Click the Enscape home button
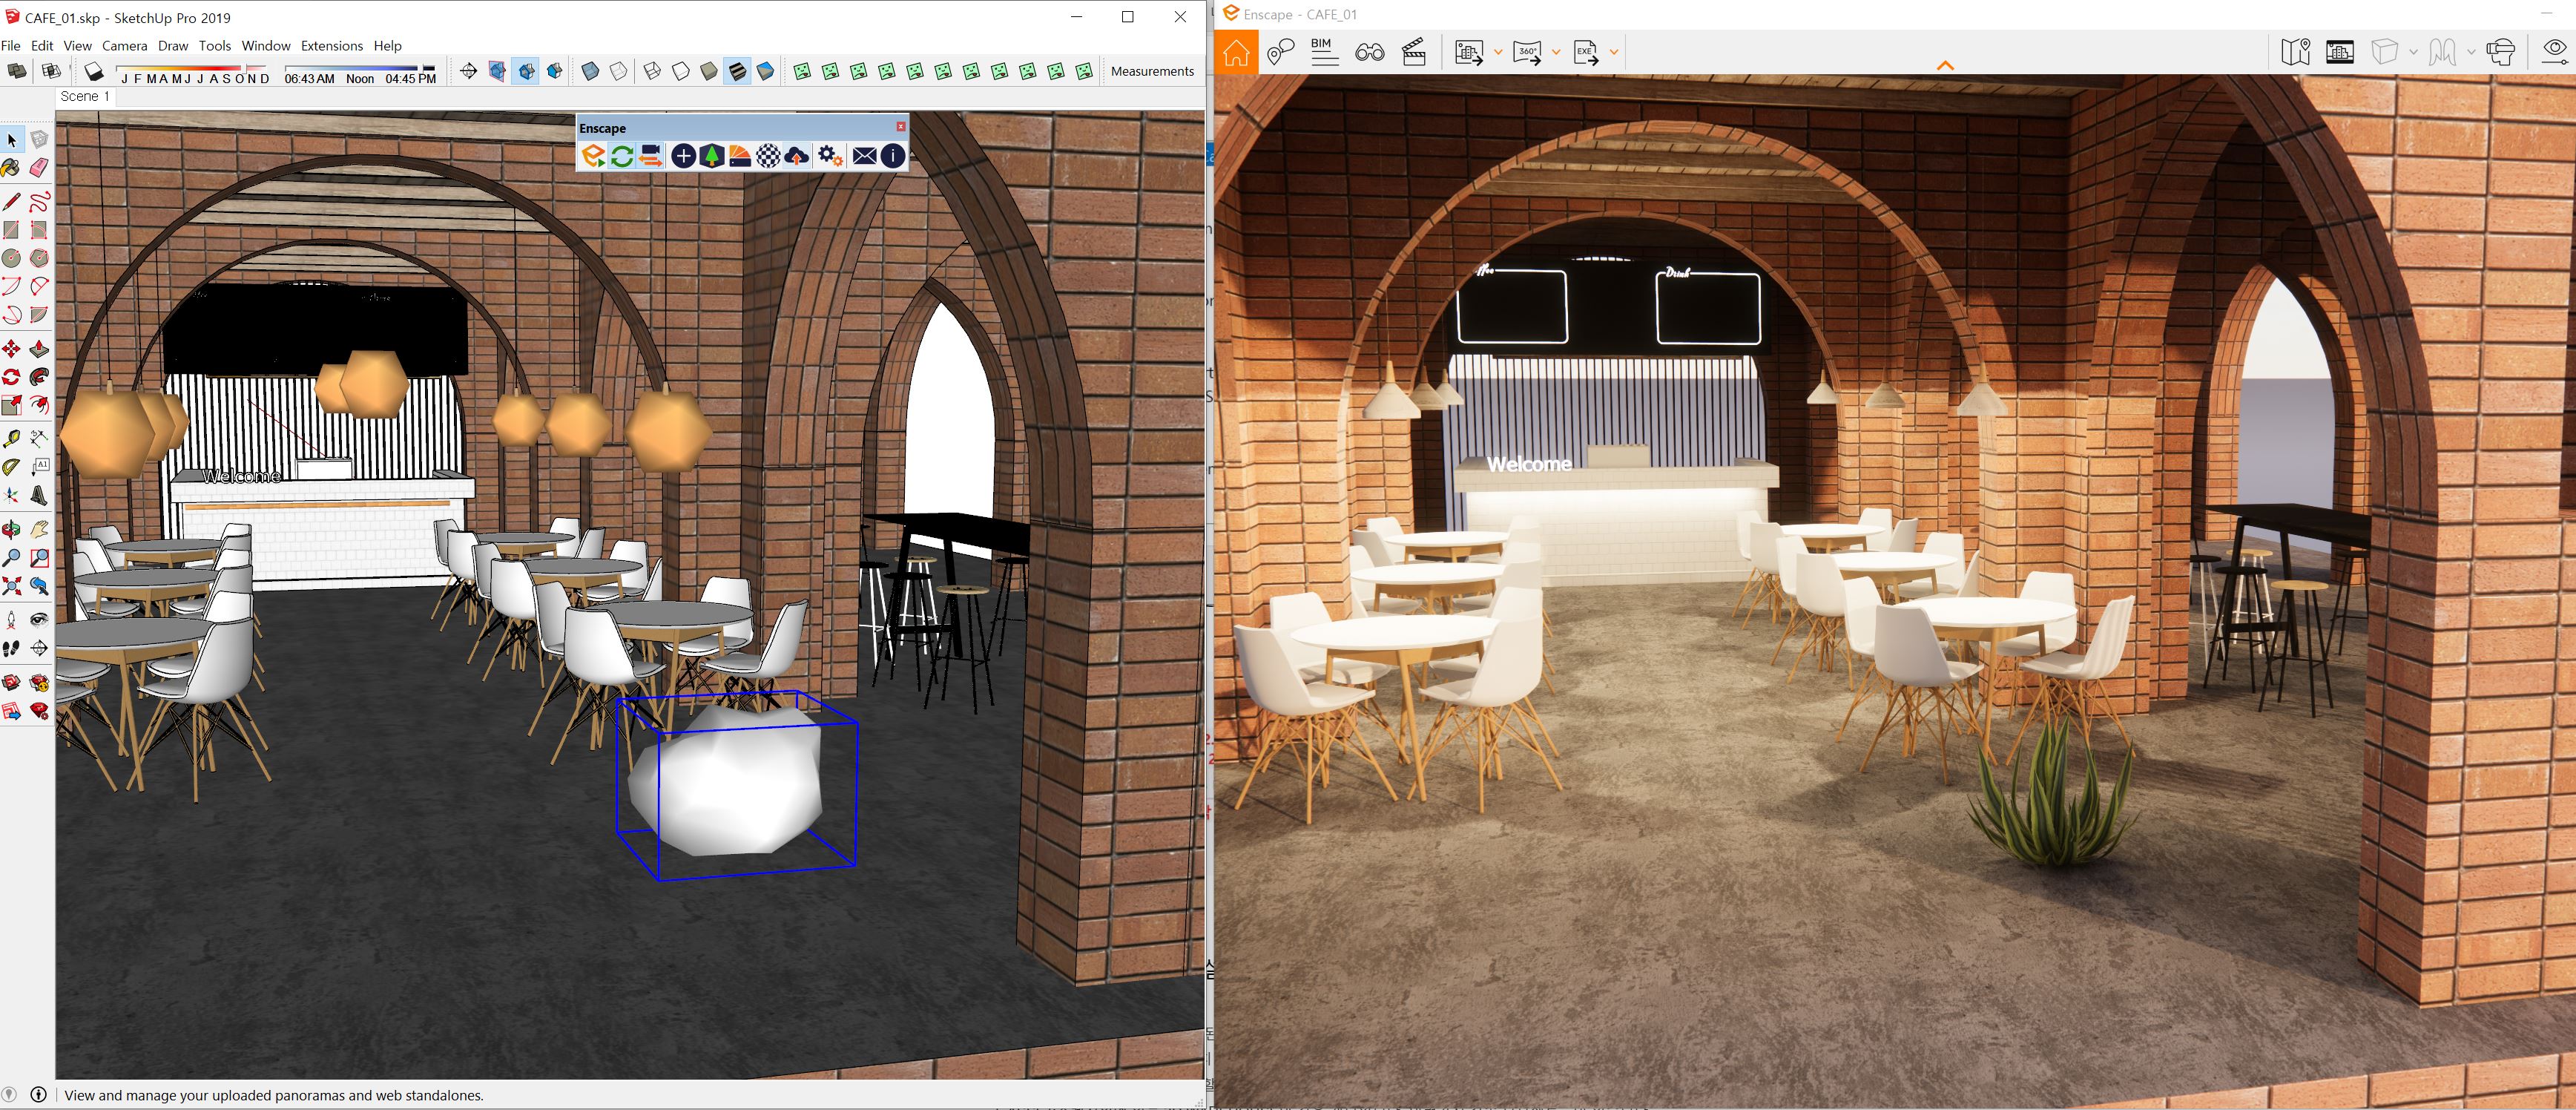Viewport: 2576px width, 1110px height. point(1236,52)
